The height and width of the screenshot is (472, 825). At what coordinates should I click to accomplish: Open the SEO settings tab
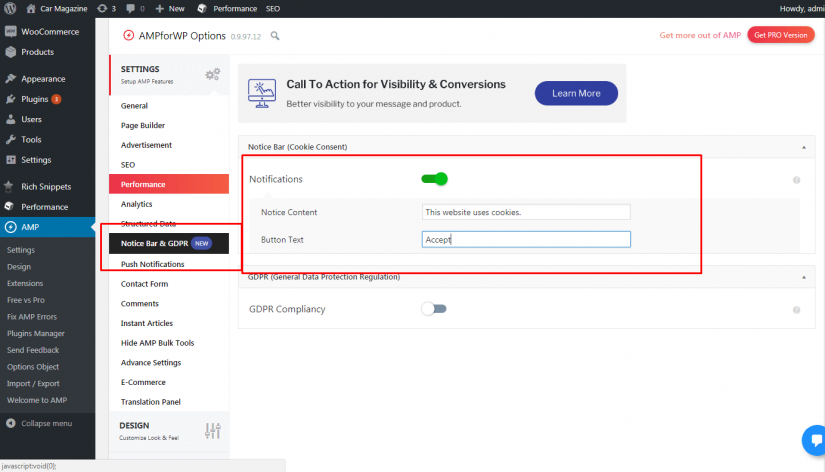(128, 165)
